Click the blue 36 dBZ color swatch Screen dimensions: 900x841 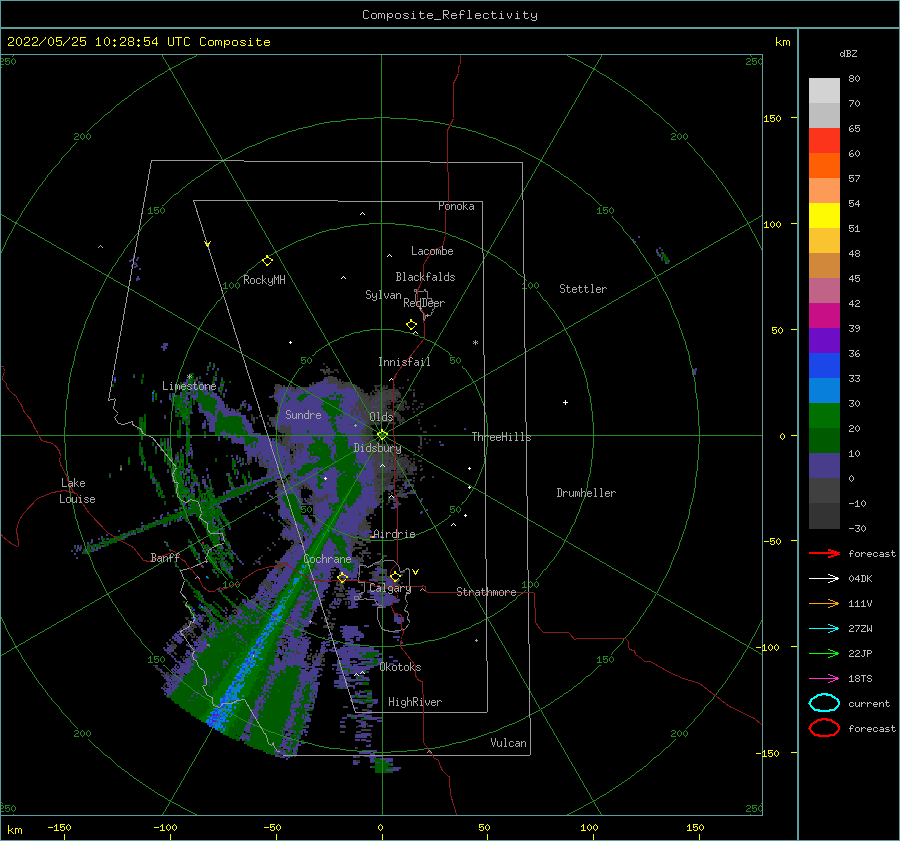[824, 365]
